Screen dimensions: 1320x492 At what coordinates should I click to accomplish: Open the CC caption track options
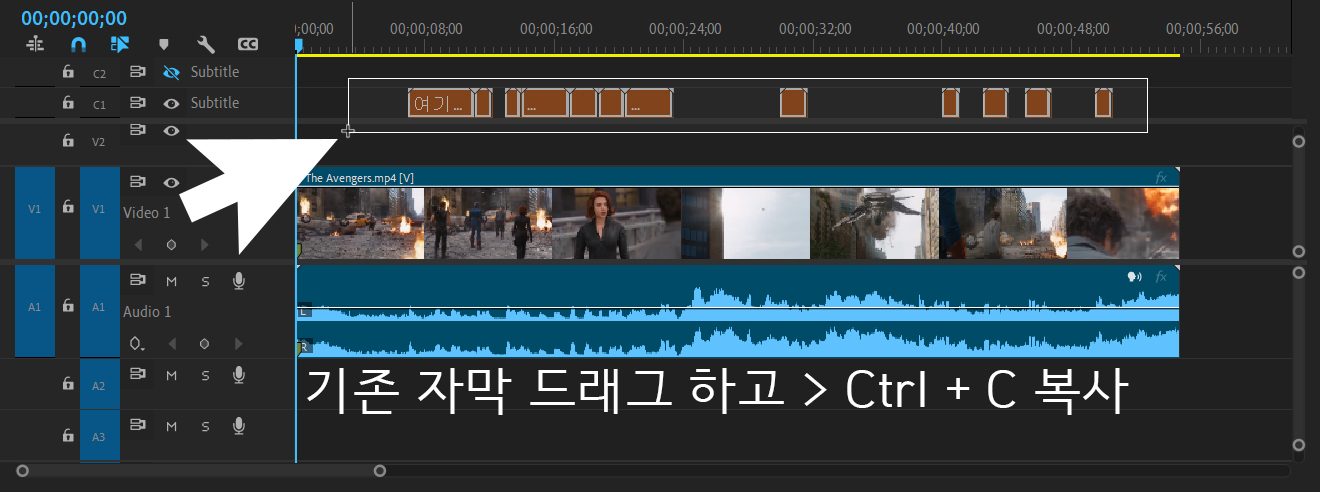pos(248,44)
